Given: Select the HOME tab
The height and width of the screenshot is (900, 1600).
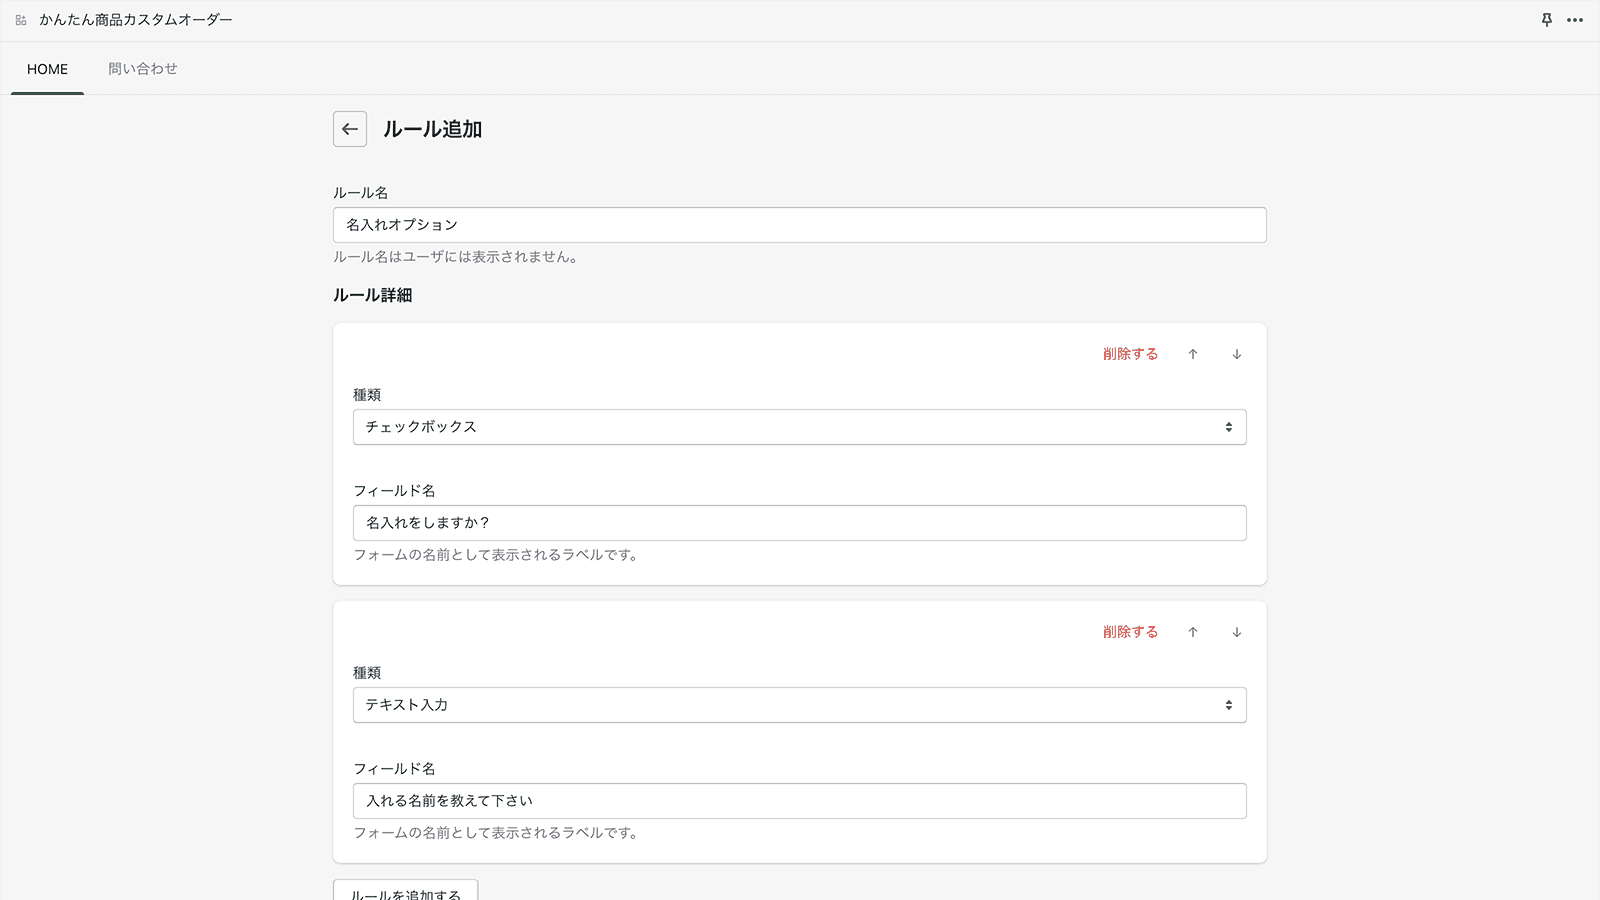Looking at the screenshot, I should click(46, 68).
